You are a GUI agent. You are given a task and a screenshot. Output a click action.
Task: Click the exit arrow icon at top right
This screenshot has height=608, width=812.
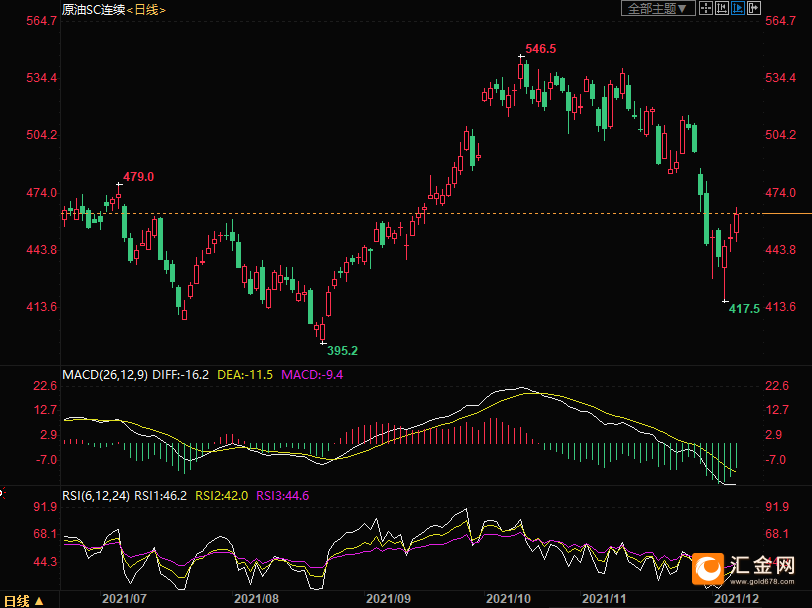[753, 9]
